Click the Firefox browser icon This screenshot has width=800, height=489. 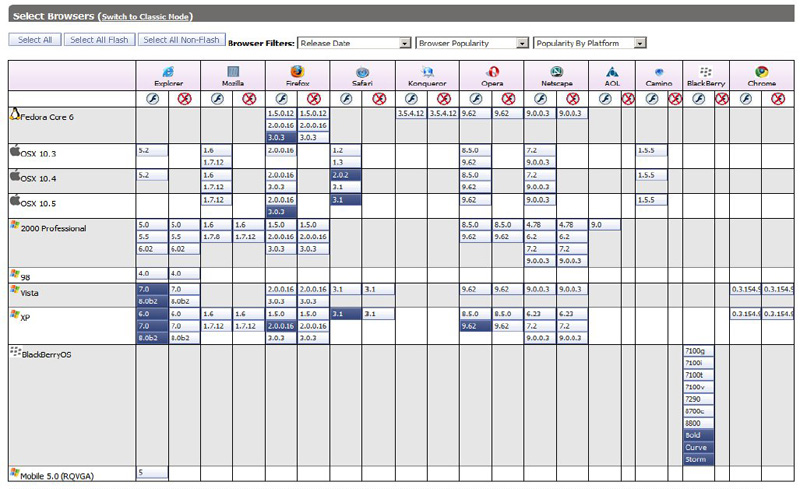(297, 71)
